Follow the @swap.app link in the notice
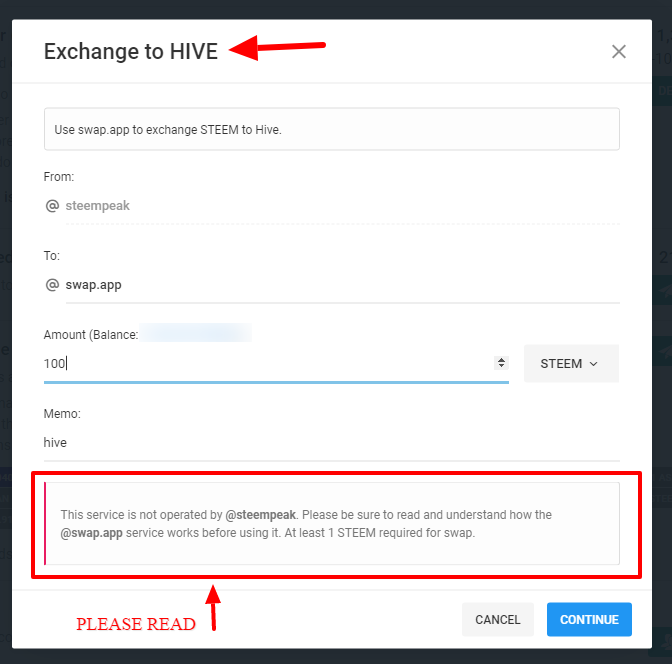The height and width of the screenshot is (664, 672). [x=92, y=533]
